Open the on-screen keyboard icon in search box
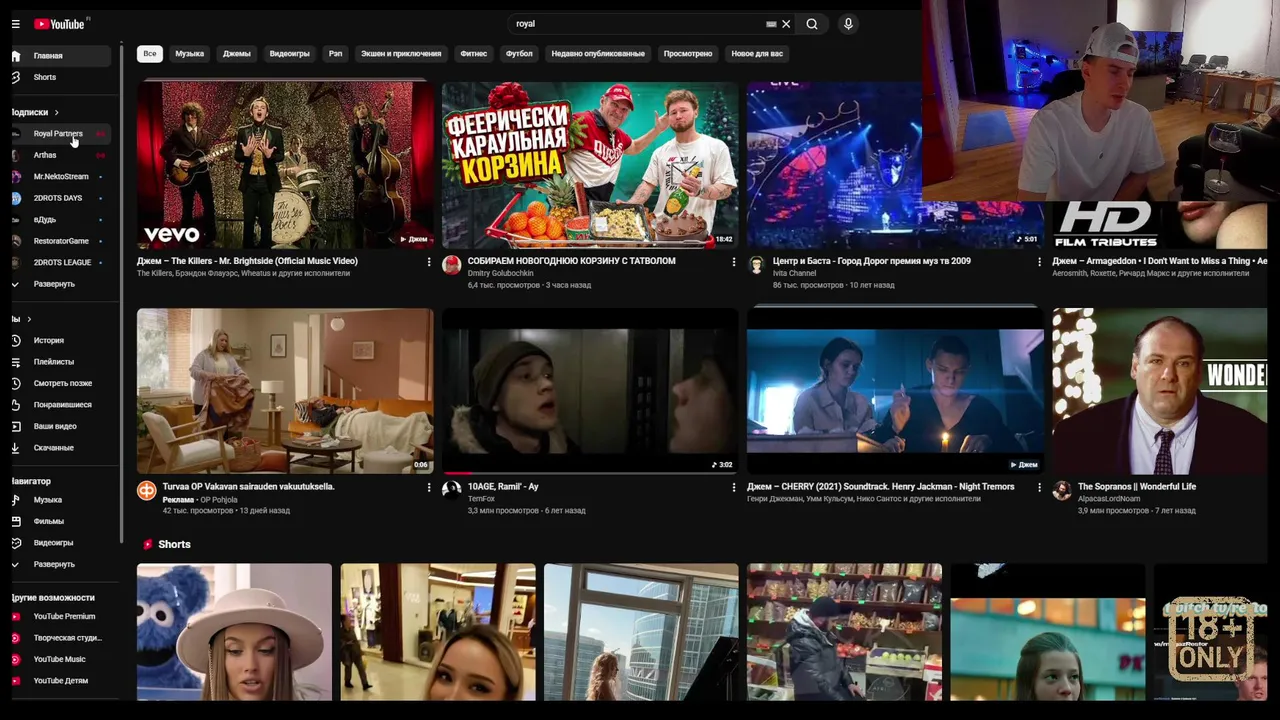 771,24
